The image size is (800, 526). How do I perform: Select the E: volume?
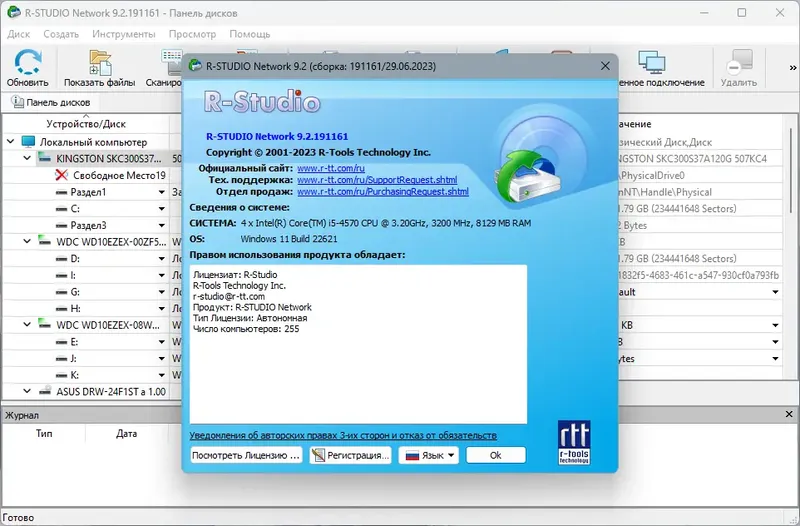pos(74,342)
